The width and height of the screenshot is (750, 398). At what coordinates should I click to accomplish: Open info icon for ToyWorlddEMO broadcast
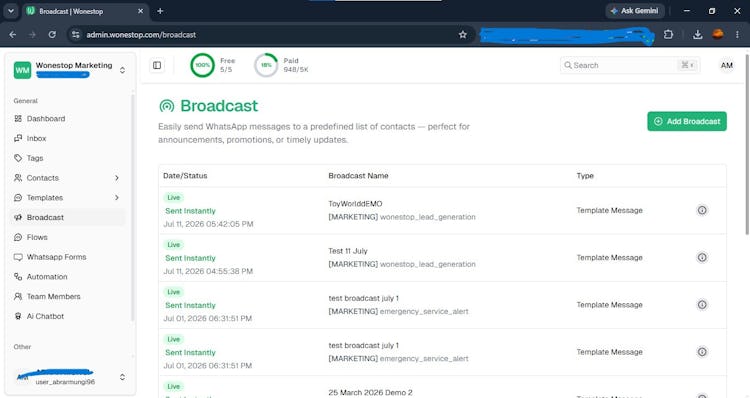pos(702,210)
